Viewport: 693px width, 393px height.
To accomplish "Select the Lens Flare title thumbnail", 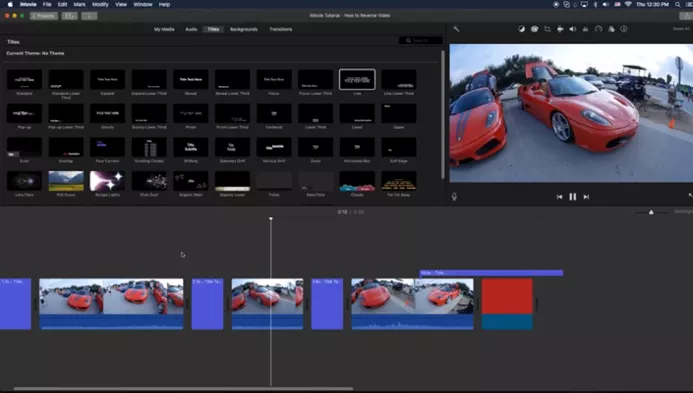I will (24, 181).
